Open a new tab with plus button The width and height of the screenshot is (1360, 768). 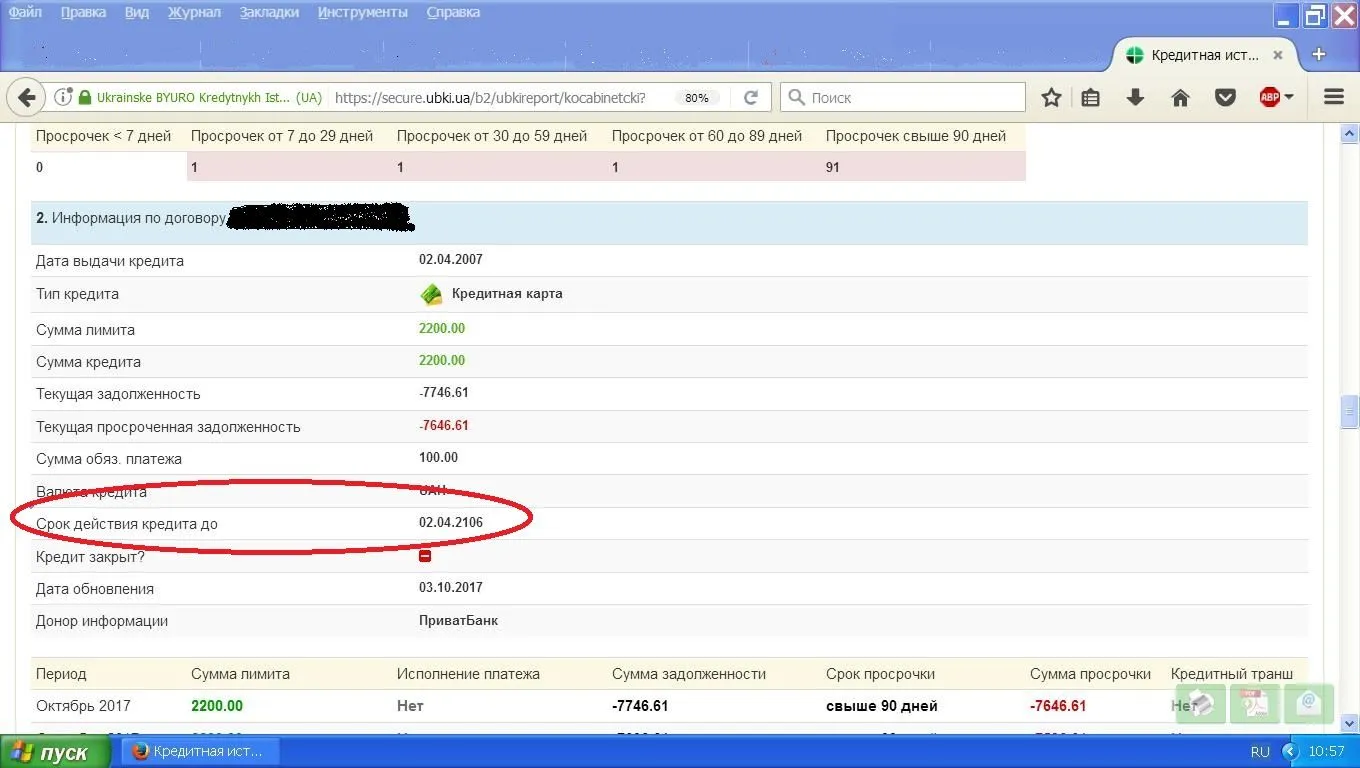[1319, 55]
